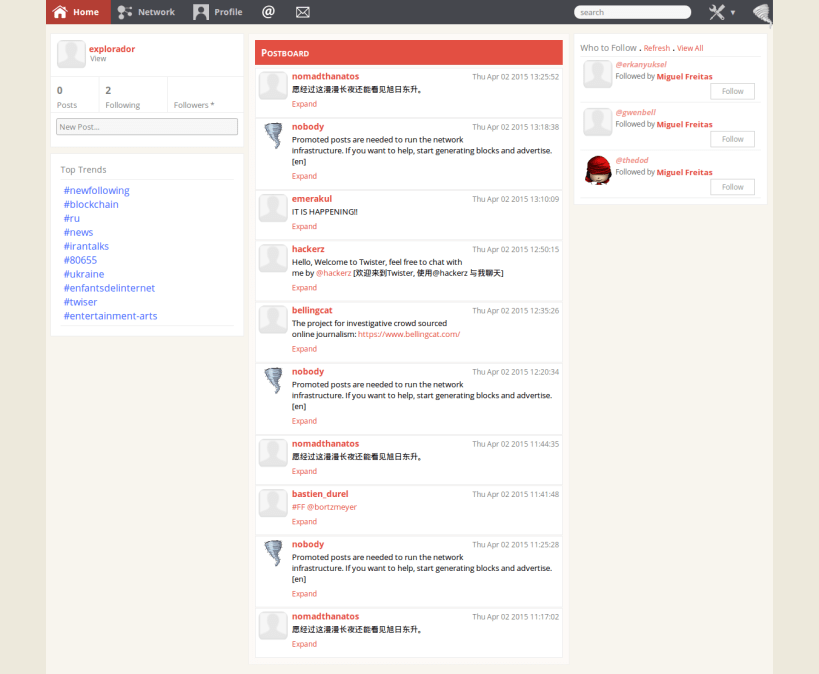
Task: Open the #news trend
Action: click(78, 232)
